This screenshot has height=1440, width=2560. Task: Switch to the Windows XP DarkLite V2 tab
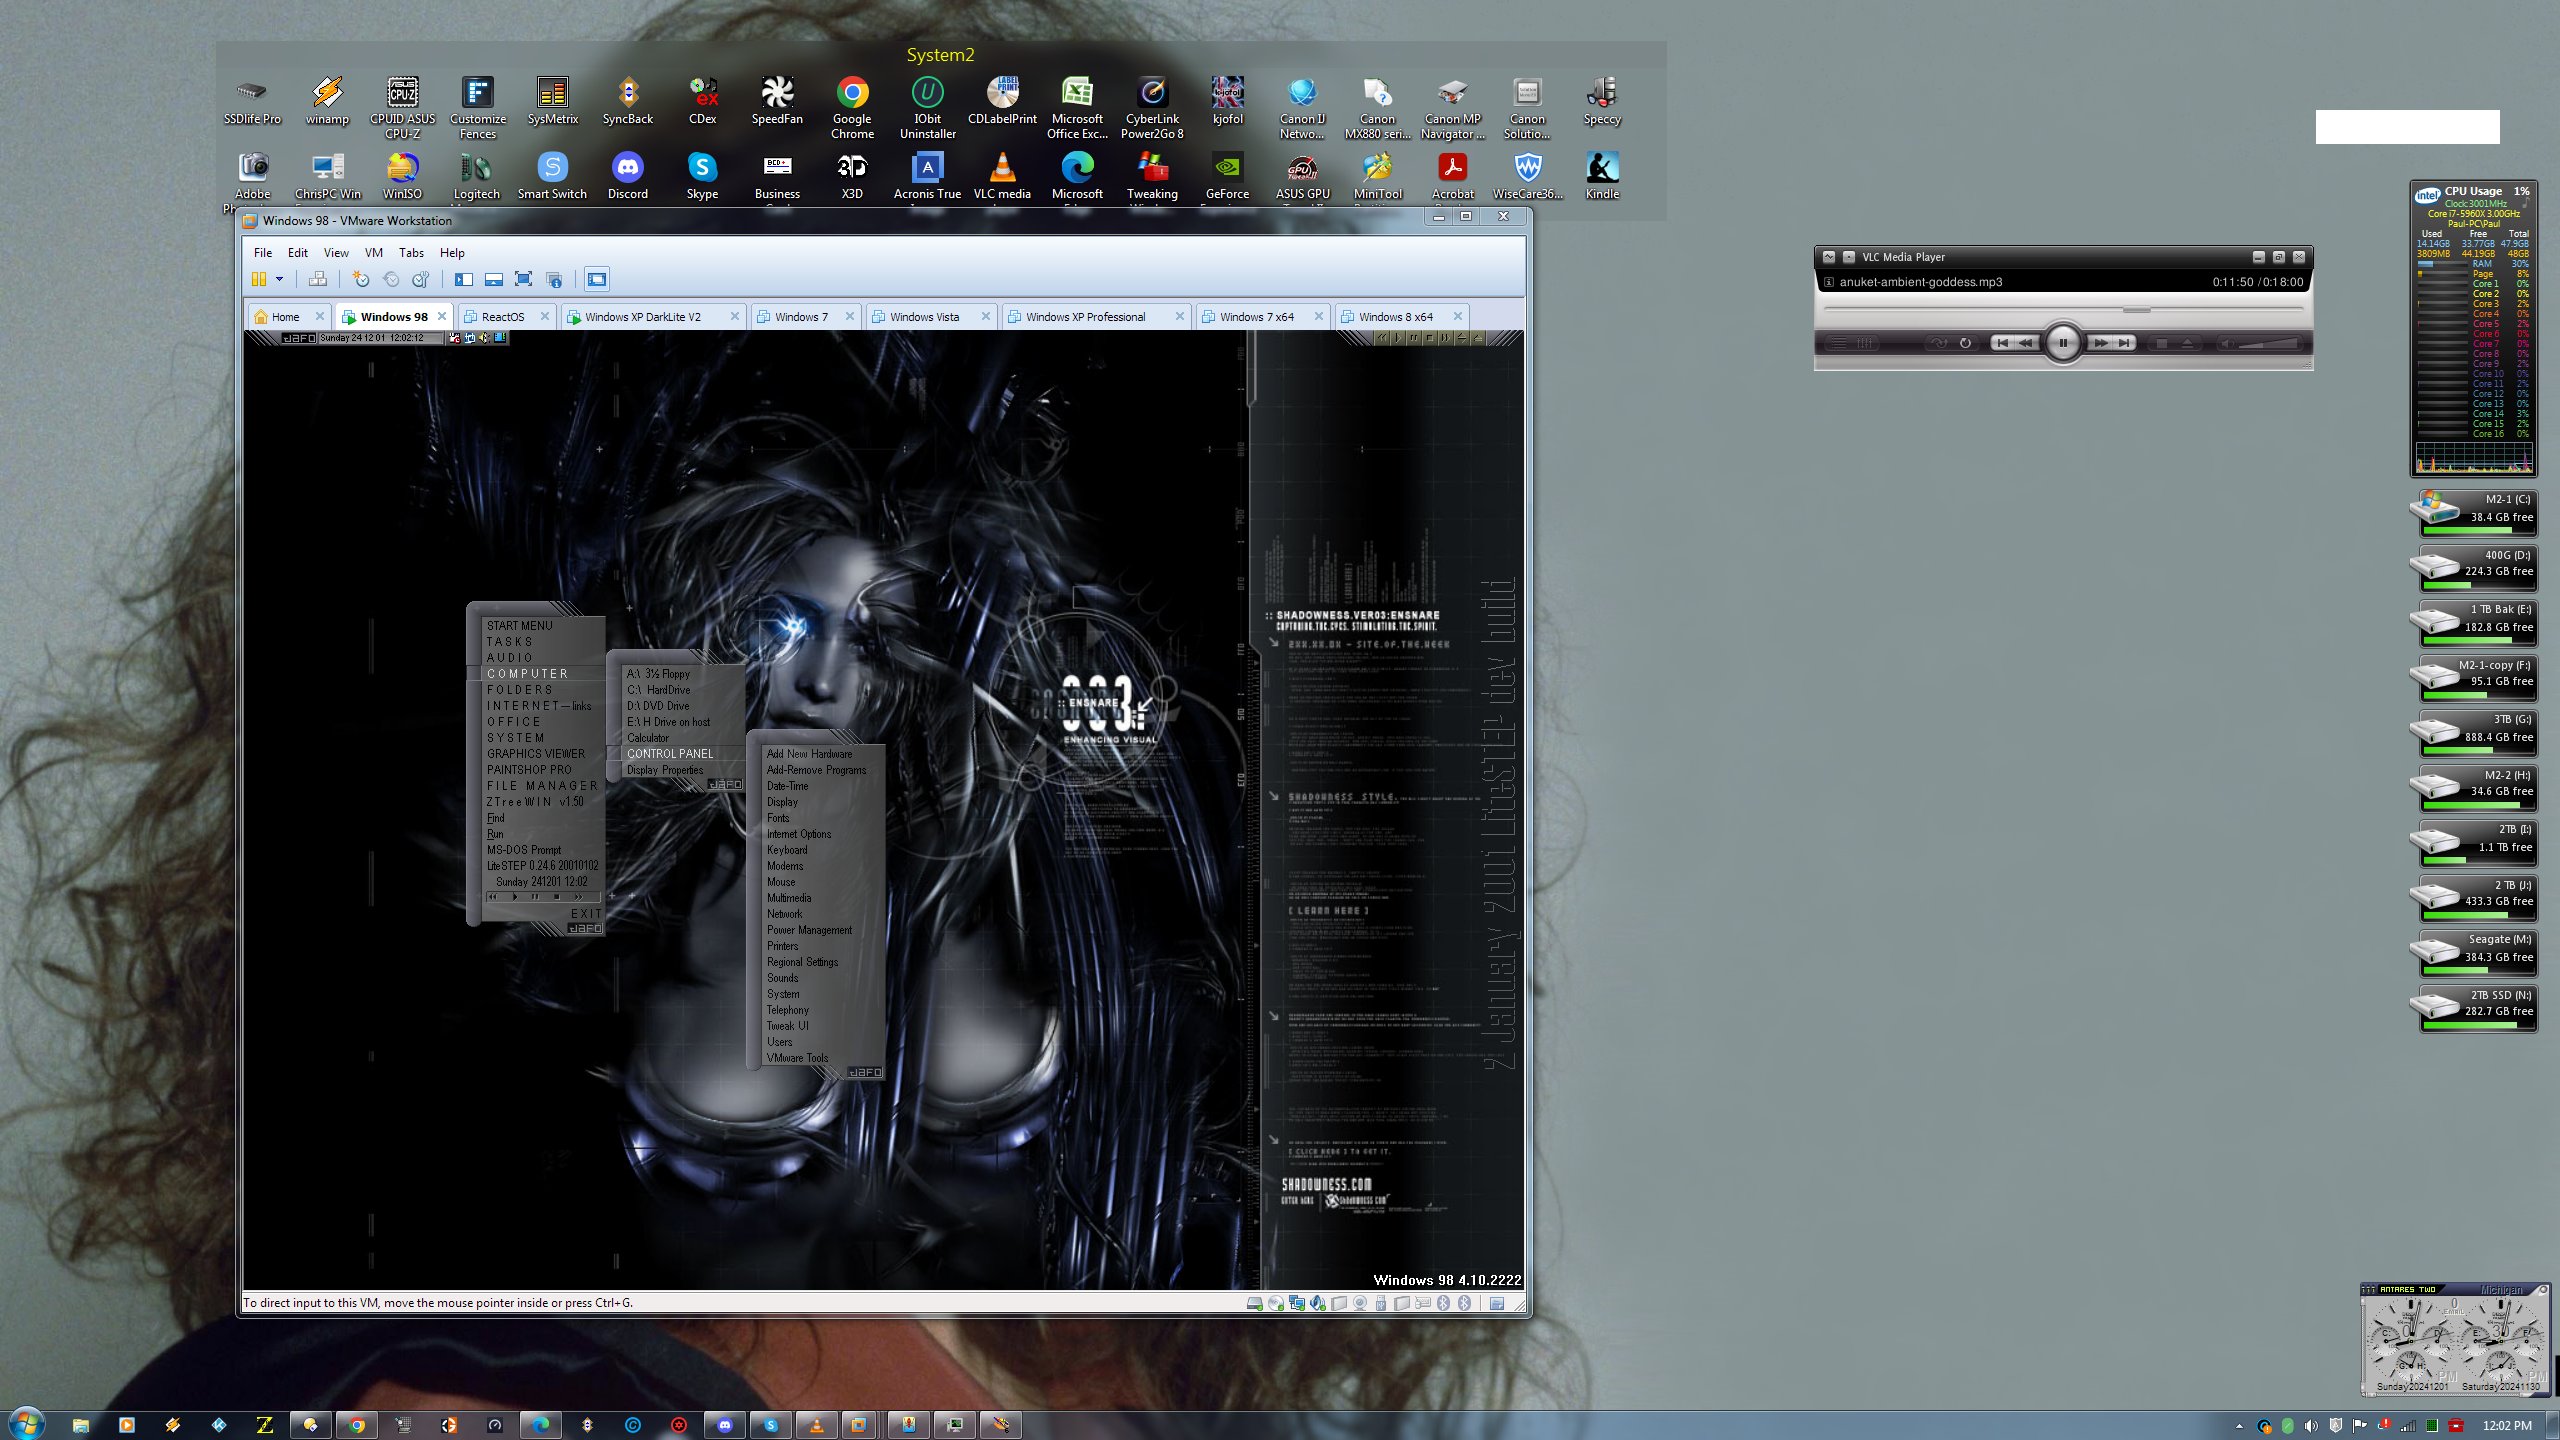[643, 317]
